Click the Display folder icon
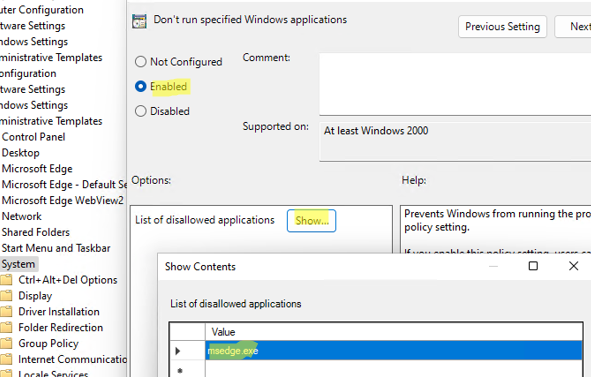The image size is (591, 377). (6, 296)
